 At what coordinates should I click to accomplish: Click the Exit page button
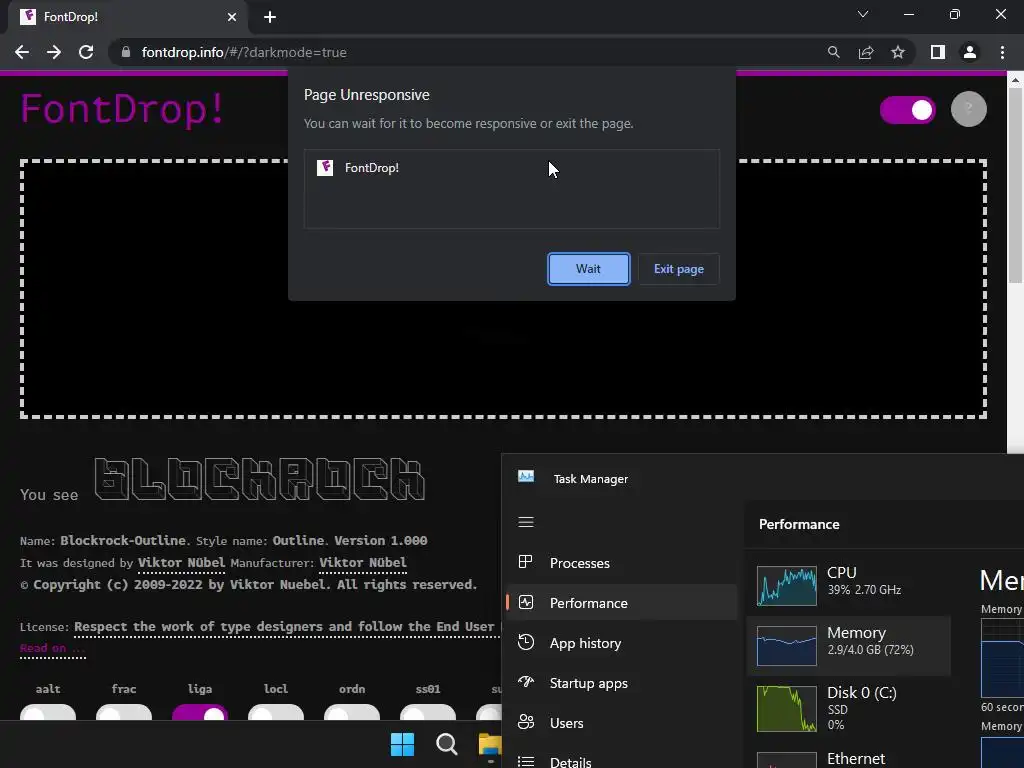click(679, 269)
